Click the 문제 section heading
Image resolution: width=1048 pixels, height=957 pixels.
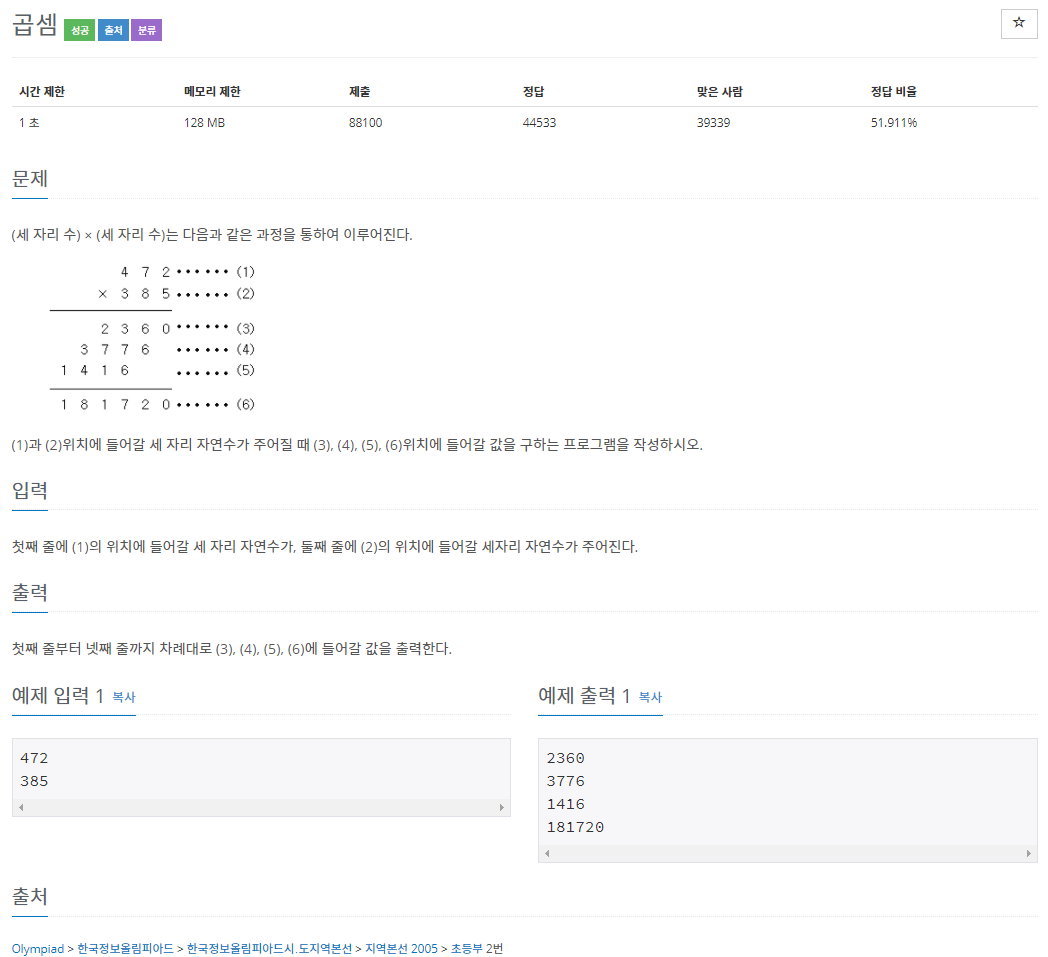(30, 179)
